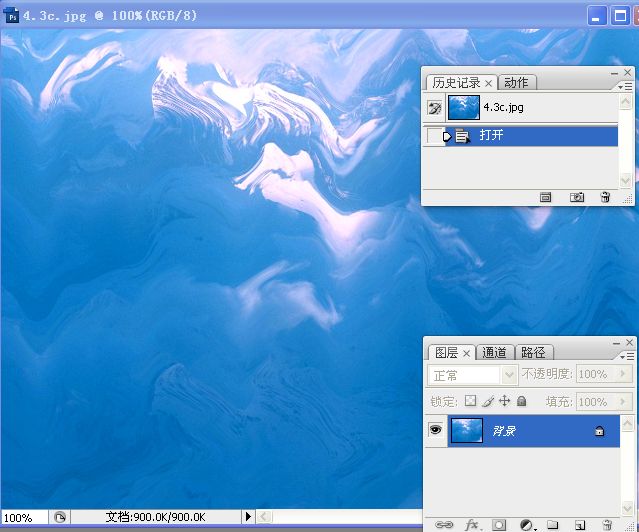Delete layer using Layers trash icon
The height and width of the screenshot is (532, 639).
click(606, 524)
